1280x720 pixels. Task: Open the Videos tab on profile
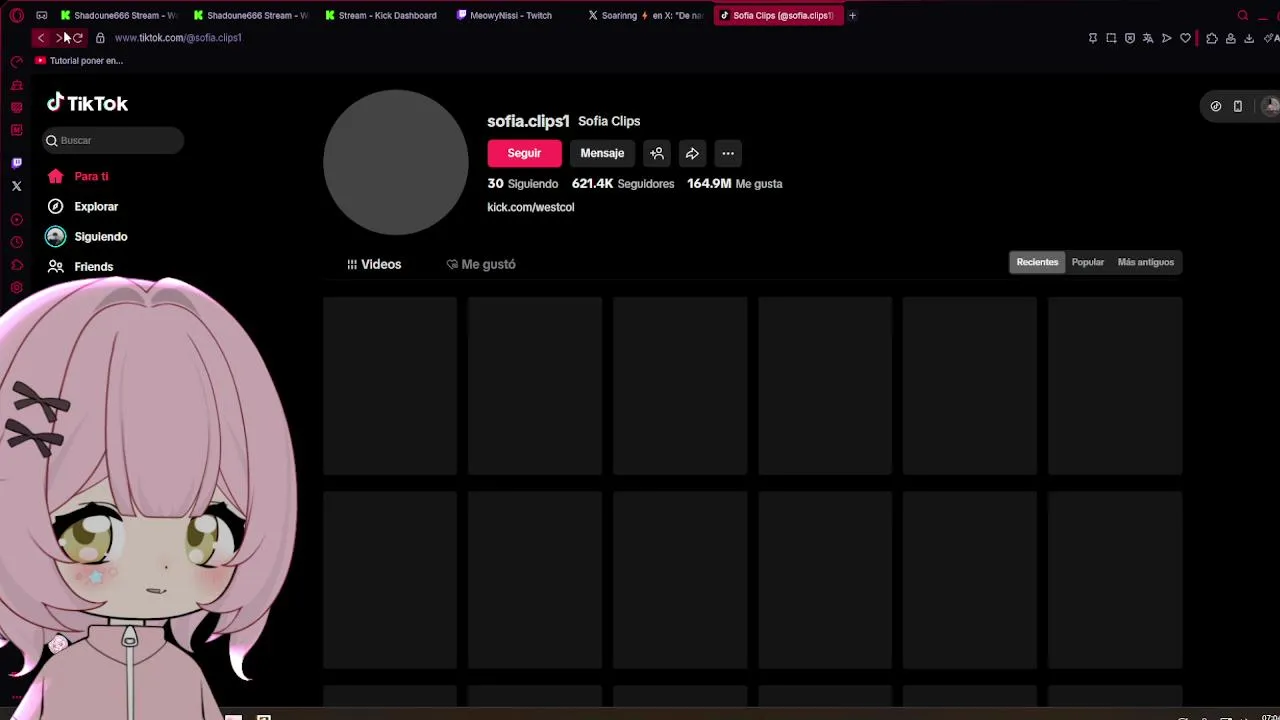coord(374,264)
